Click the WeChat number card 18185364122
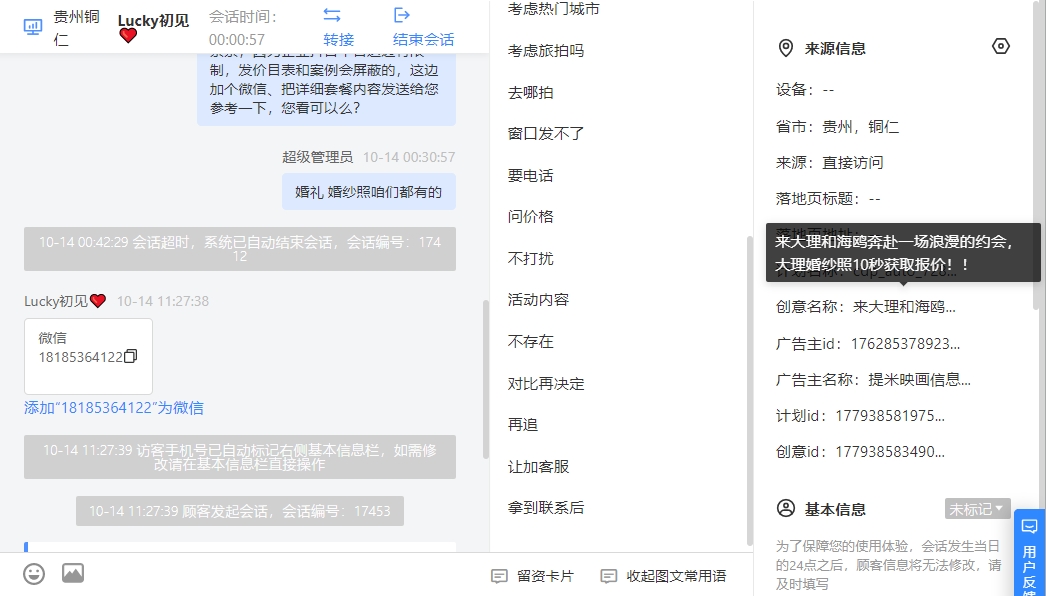1046x596 pixels. tap(88, 356)
